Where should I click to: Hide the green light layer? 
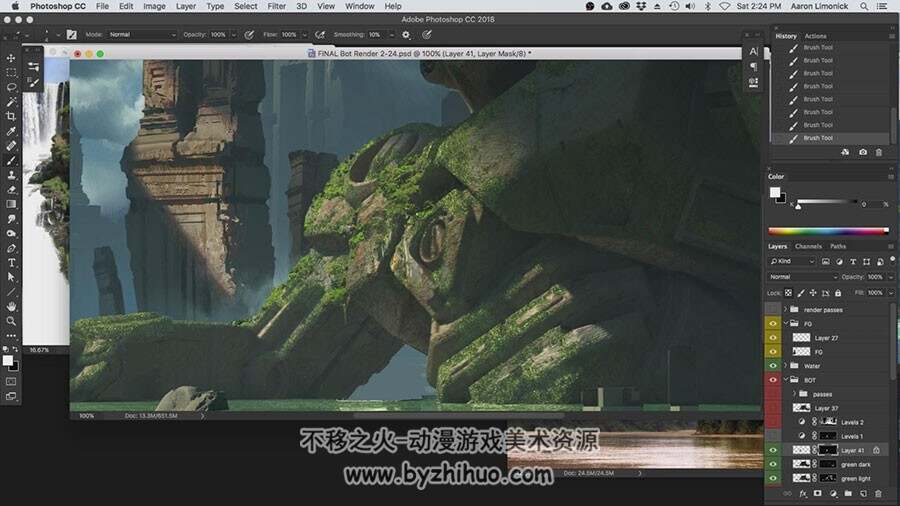tap(773, 478)
